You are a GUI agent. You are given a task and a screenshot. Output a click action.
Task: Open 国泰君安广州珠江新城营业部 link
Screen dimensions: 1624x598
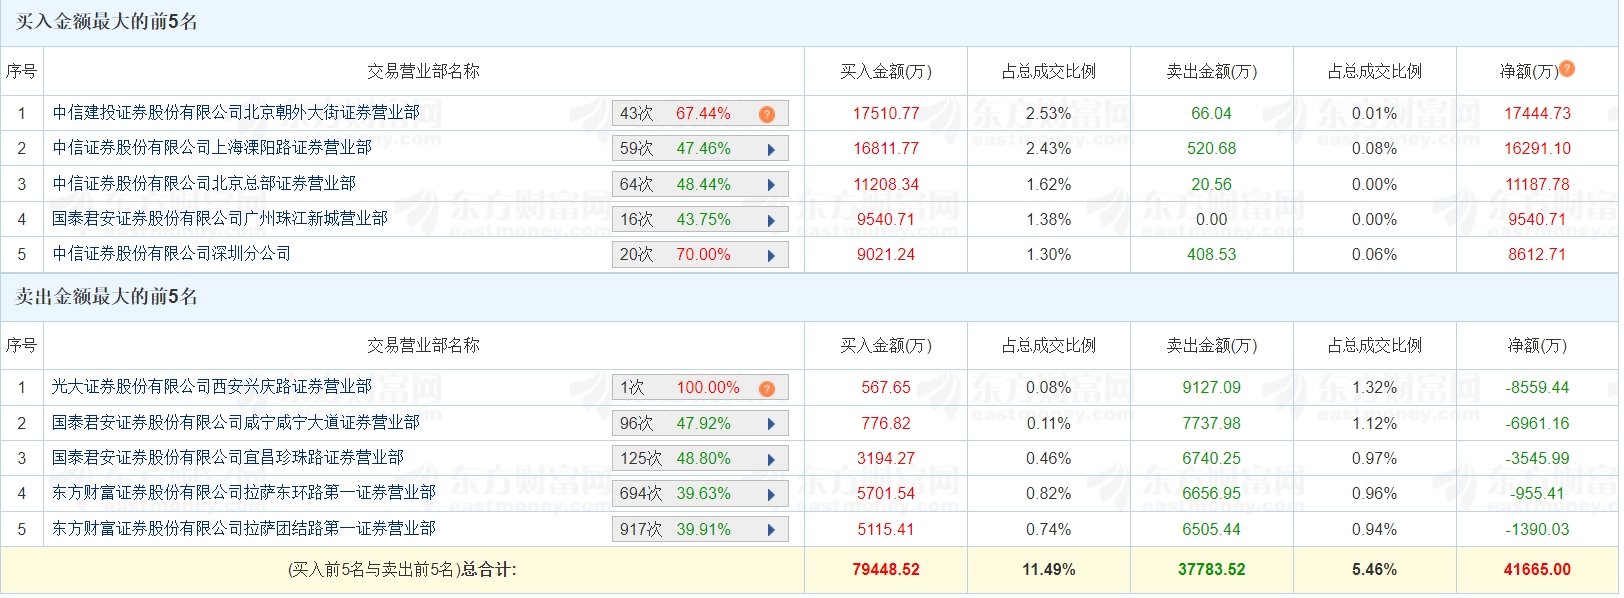point(220,219)
